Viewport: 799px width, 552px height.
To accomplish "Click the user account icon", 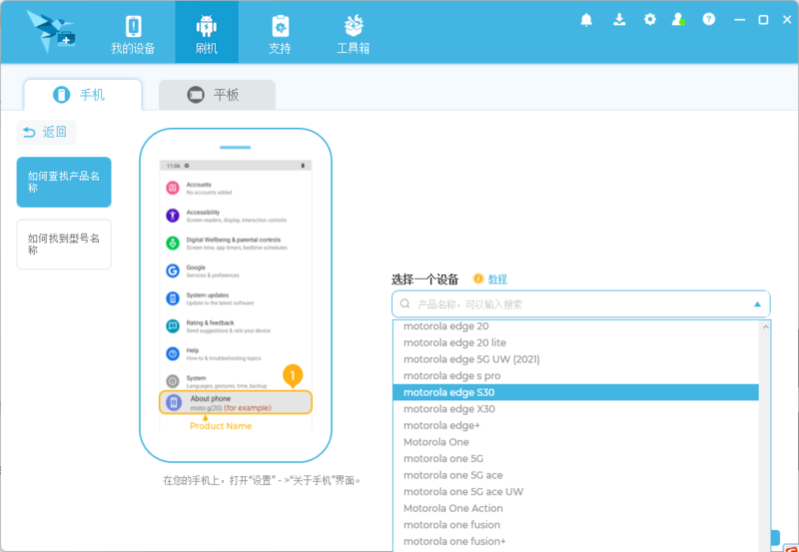I will coord(679,19).
